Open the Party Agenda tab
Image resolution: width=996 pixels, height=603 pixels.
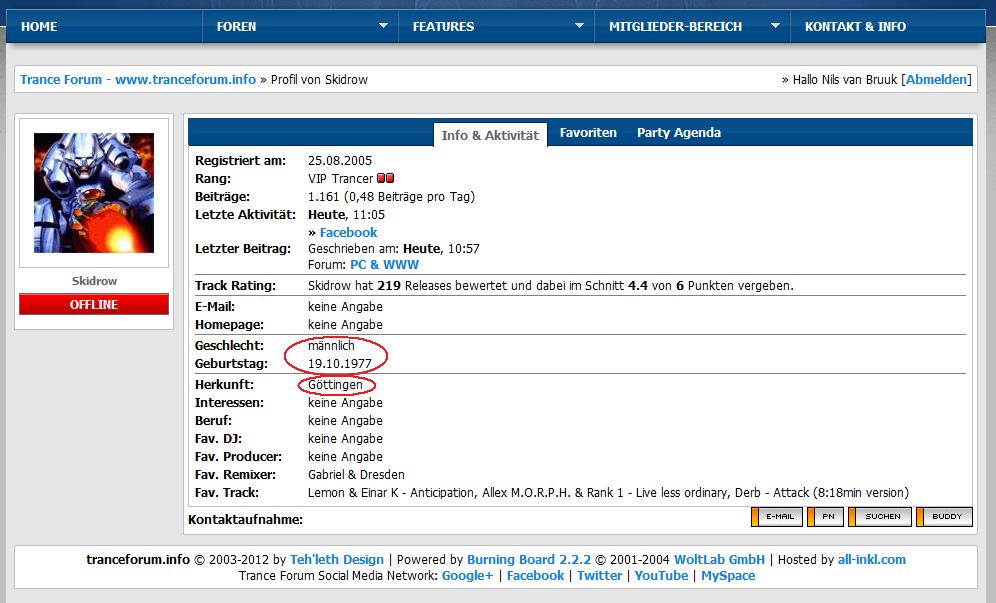(x=679, y=133)
